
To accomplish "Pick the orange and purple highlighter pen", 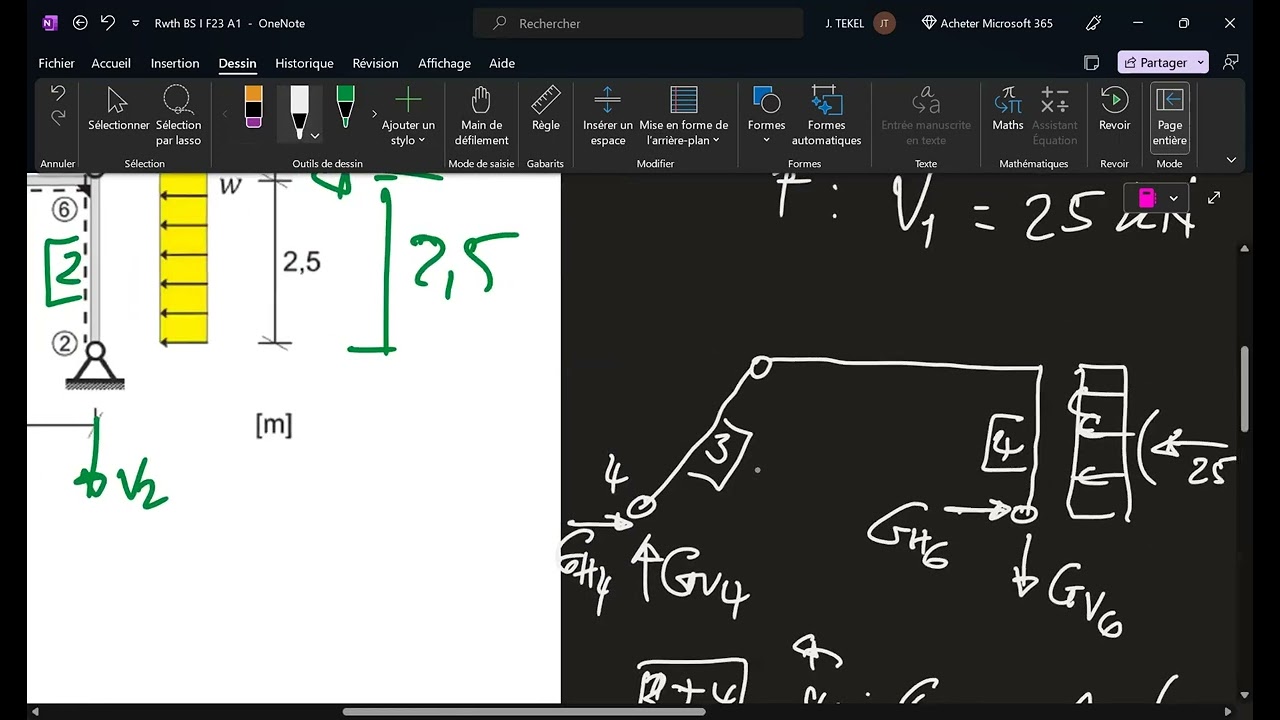I will tap(254, 107).
